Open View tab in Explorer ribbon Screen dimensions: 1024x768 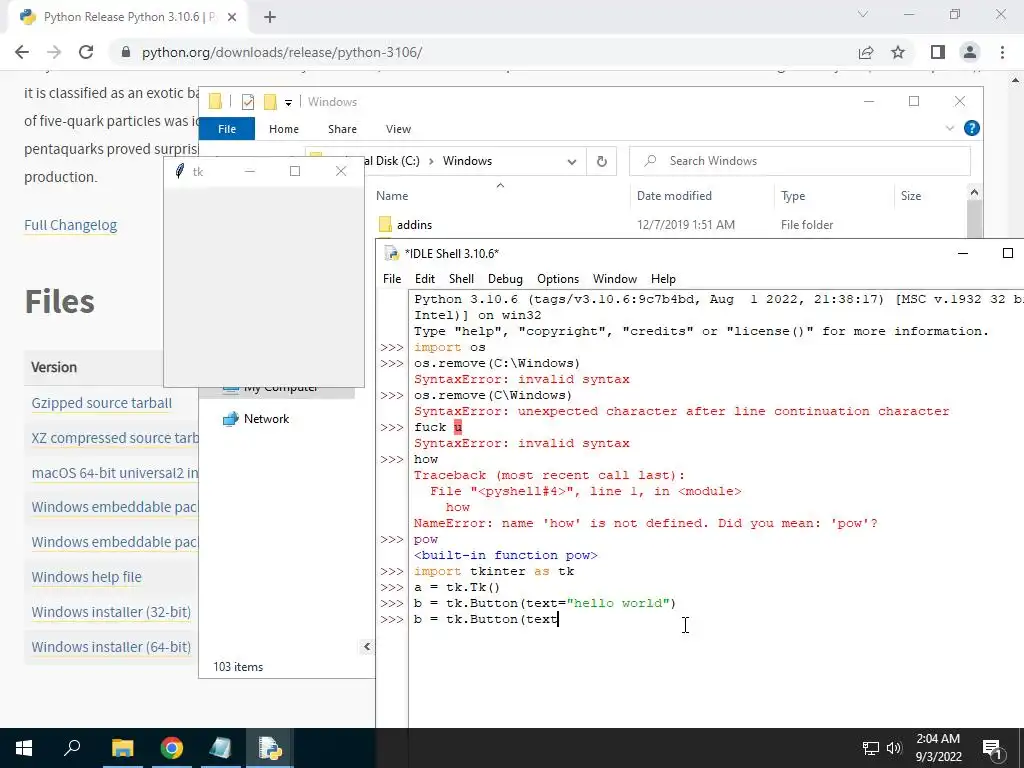click(x=398, y=129)
